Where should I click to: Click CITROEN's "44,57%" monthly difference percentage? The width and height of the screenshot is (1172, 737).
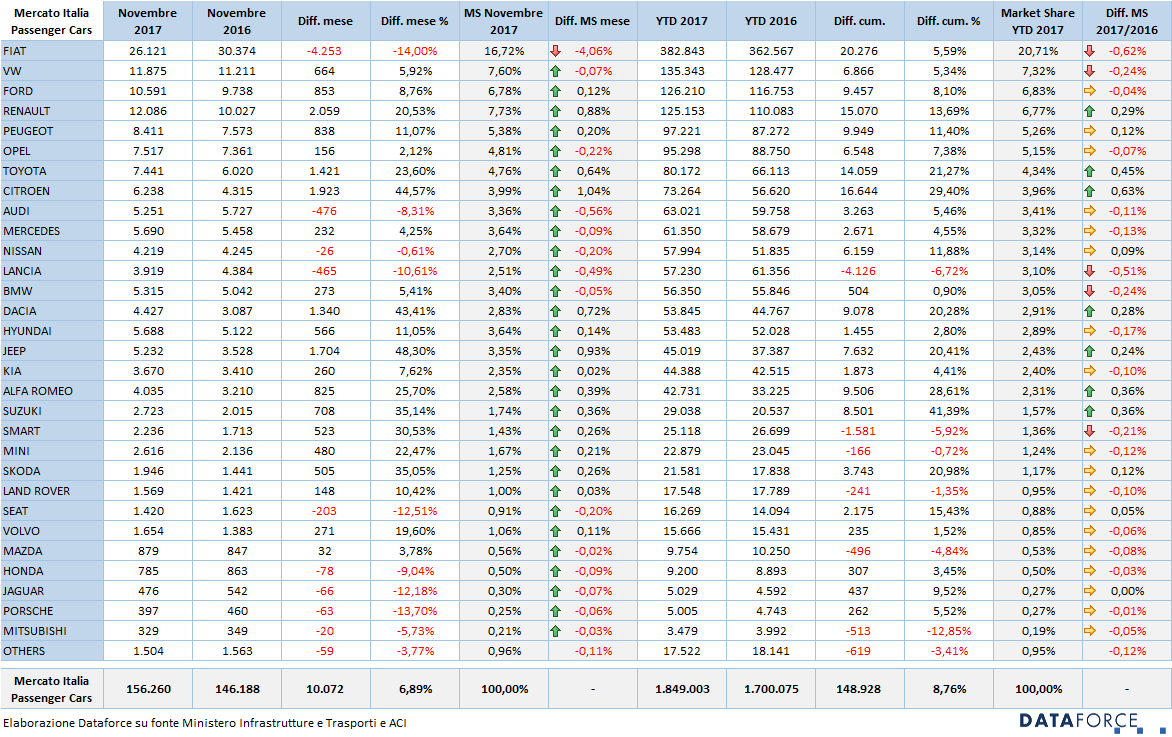click(415, 191)
